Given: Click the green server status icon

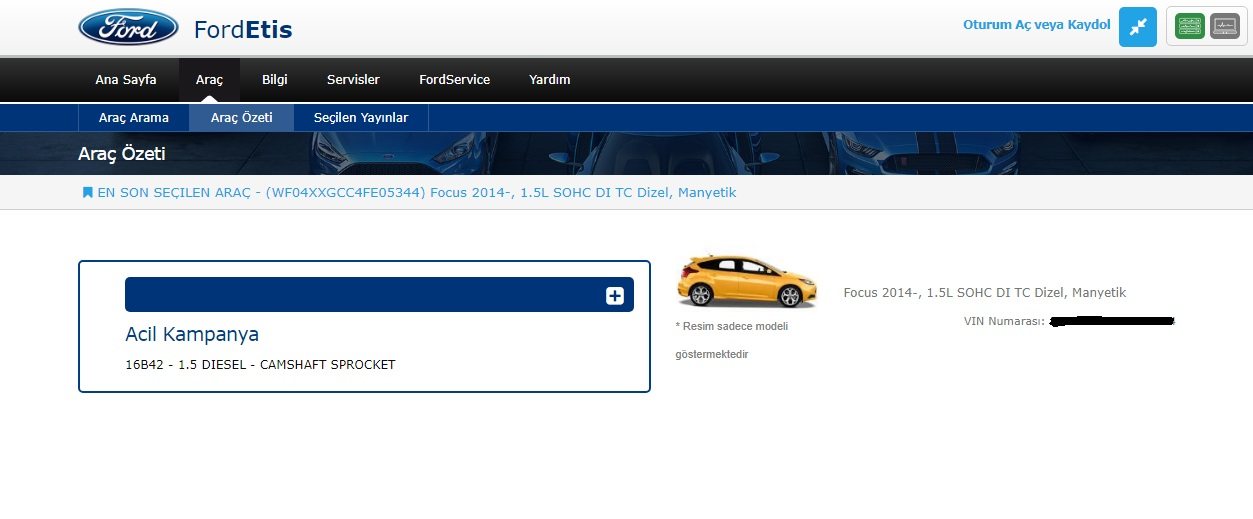Looking at the screenshot, I should (1190, 27).
